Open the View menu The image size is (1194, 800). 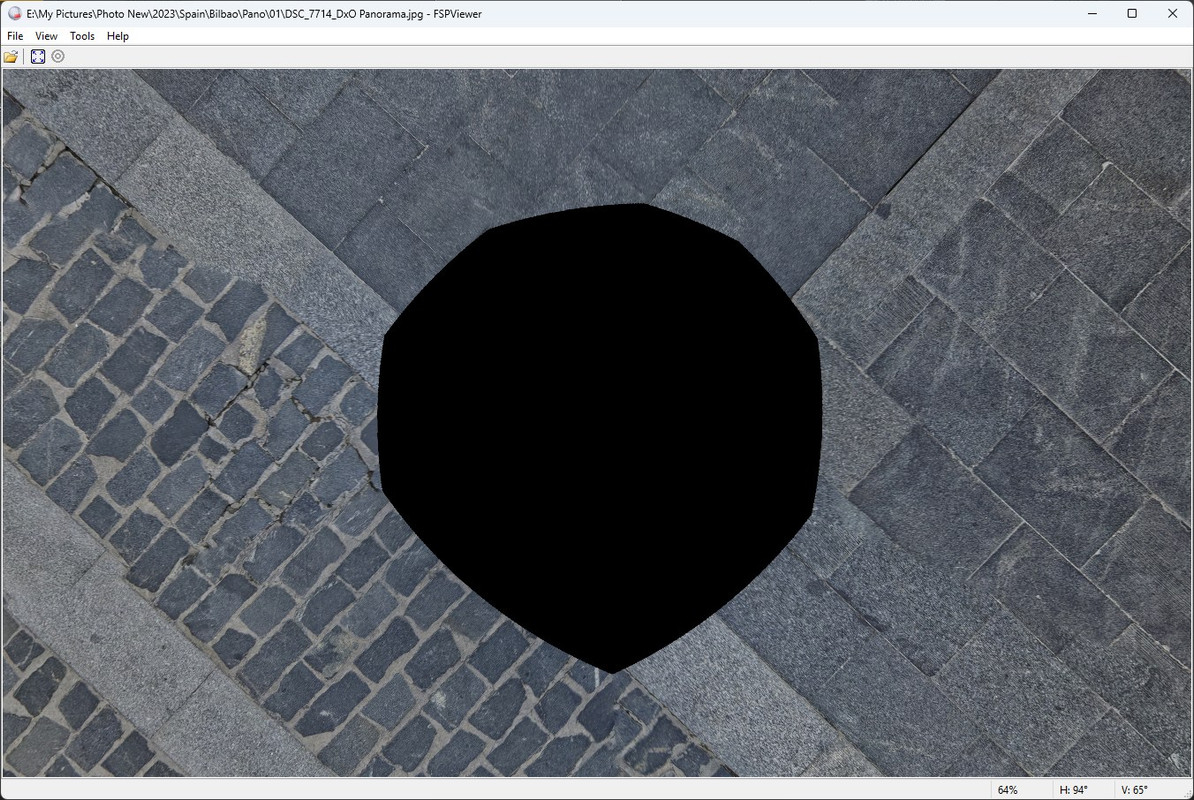[46, 36]
